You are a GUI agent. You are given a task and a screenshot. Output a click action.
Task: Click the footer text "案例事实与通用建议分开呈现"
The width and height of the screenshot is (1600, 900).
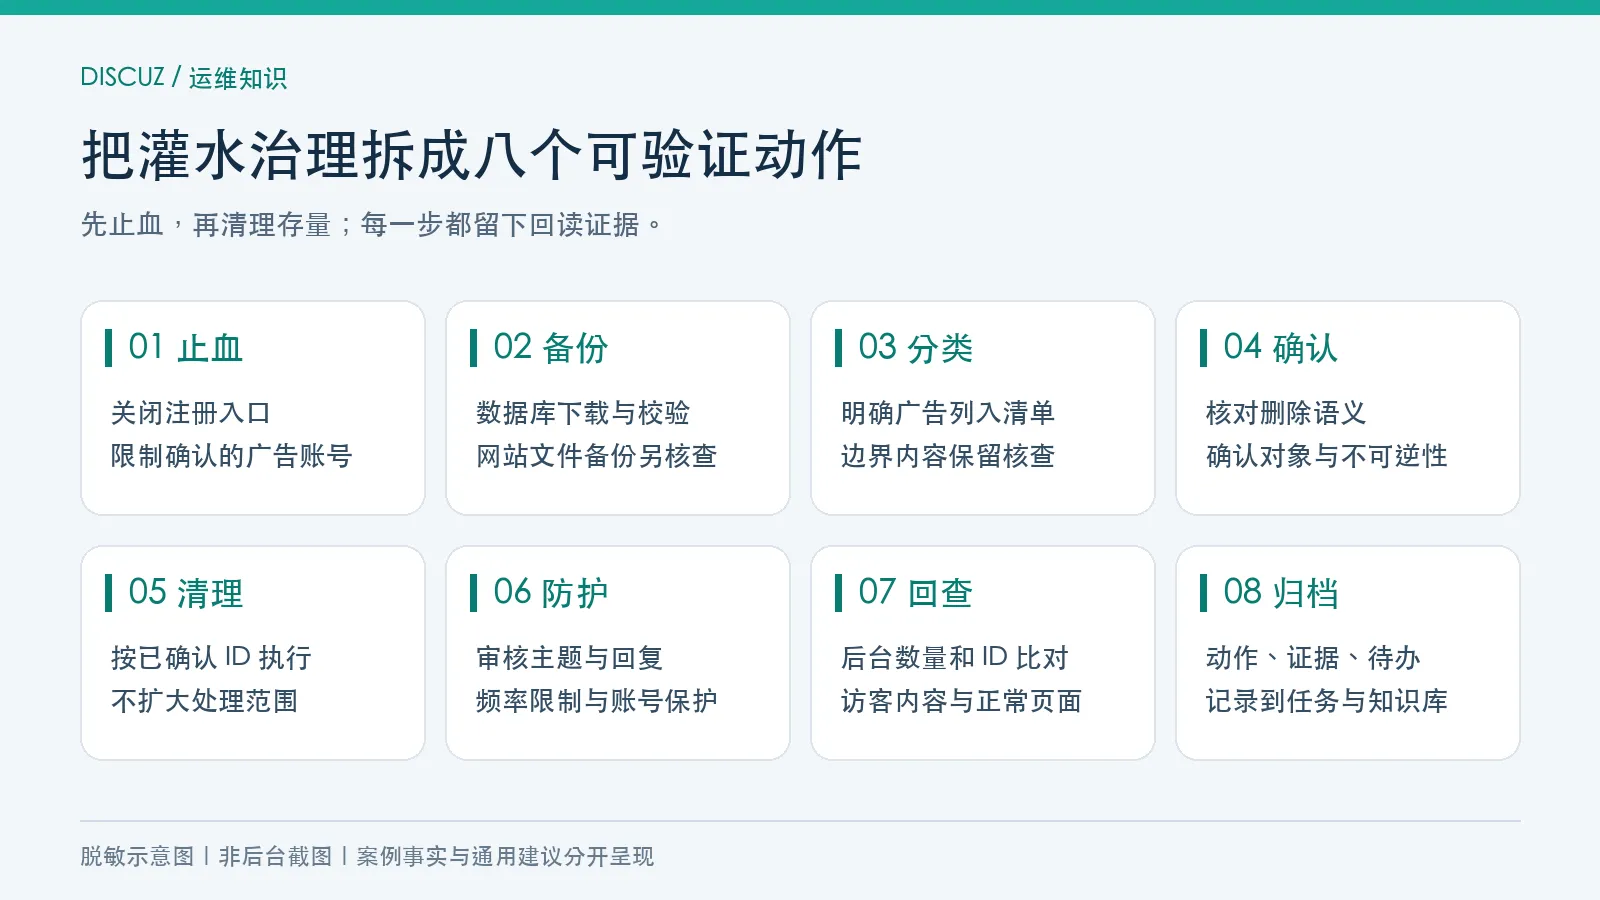pos(505,857)
